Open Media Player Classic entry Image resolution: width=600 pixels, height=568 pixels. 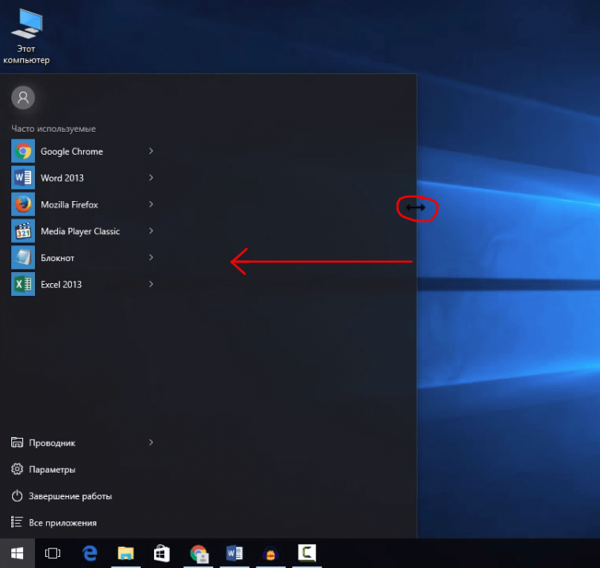(80, 231)
